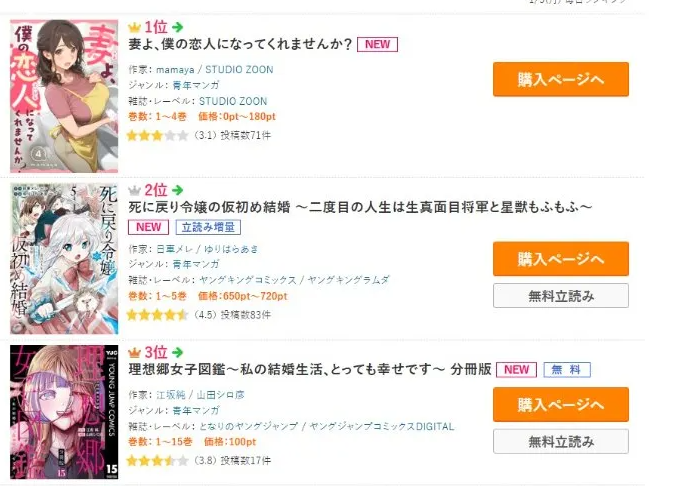Open 購入ページへ for the first-ranked manga
Viewport: 688px width, 486px height.
pyautogui.click(x=561, y=79)
